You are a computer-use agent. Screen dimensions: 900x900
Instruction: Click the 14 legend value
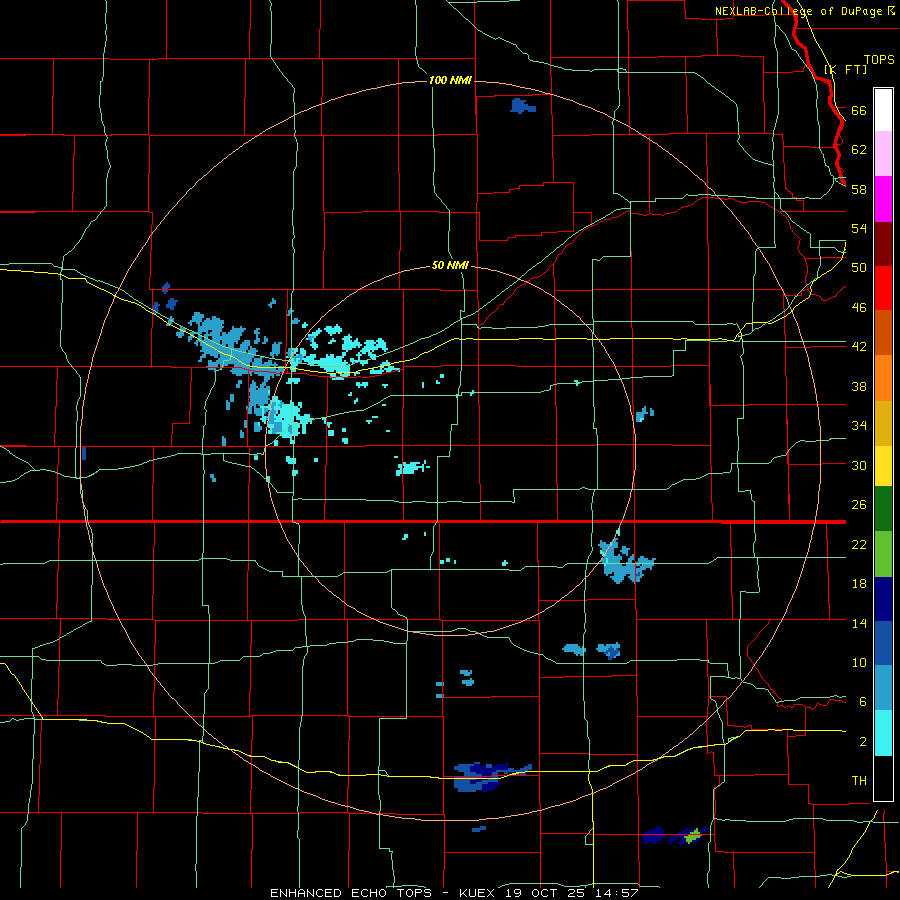pos(859,623)
